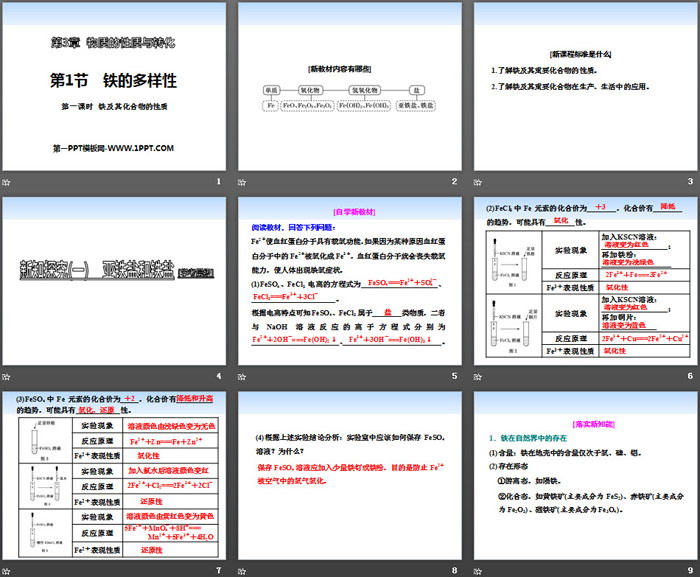Click the slide number 8 label
The height and width of the screenshot is (577, 700).
(x=453, y=570)
